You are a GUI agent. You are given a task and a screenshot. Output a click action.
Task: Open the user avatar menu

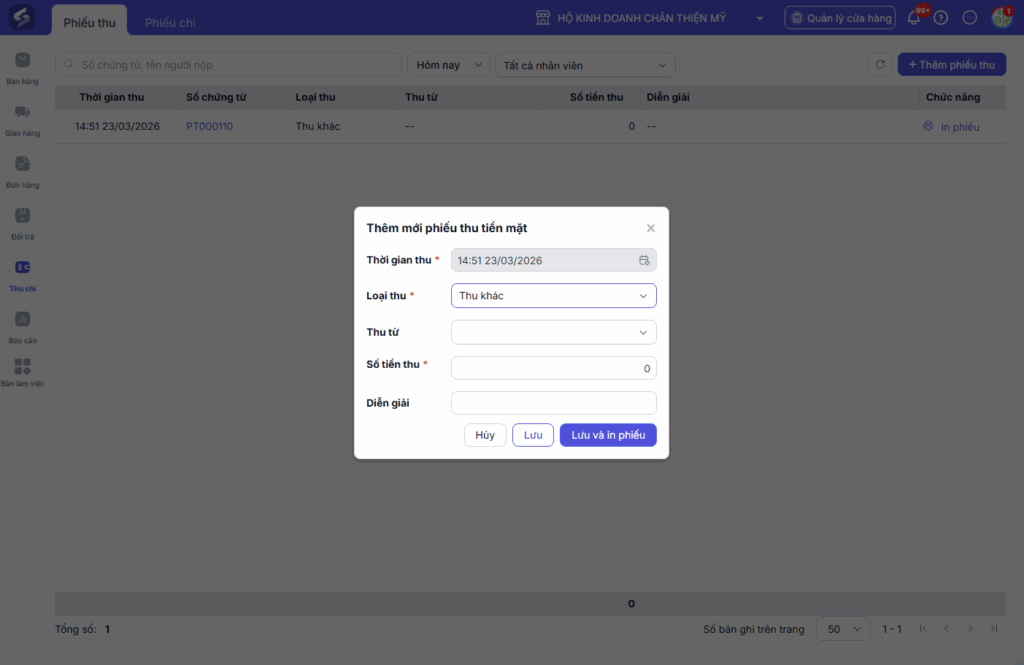click(1001, 18)
